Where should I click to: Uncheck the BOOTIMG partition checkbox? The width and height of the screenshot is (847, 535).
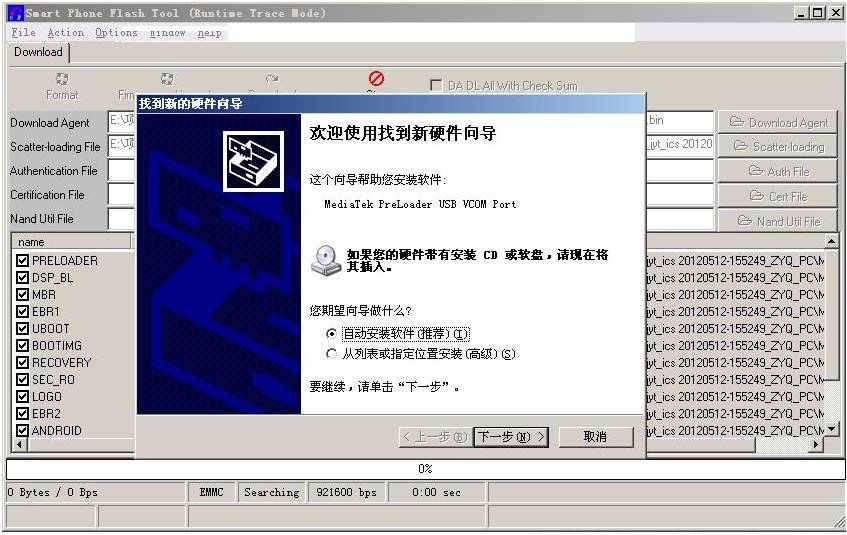click(22, 345)
